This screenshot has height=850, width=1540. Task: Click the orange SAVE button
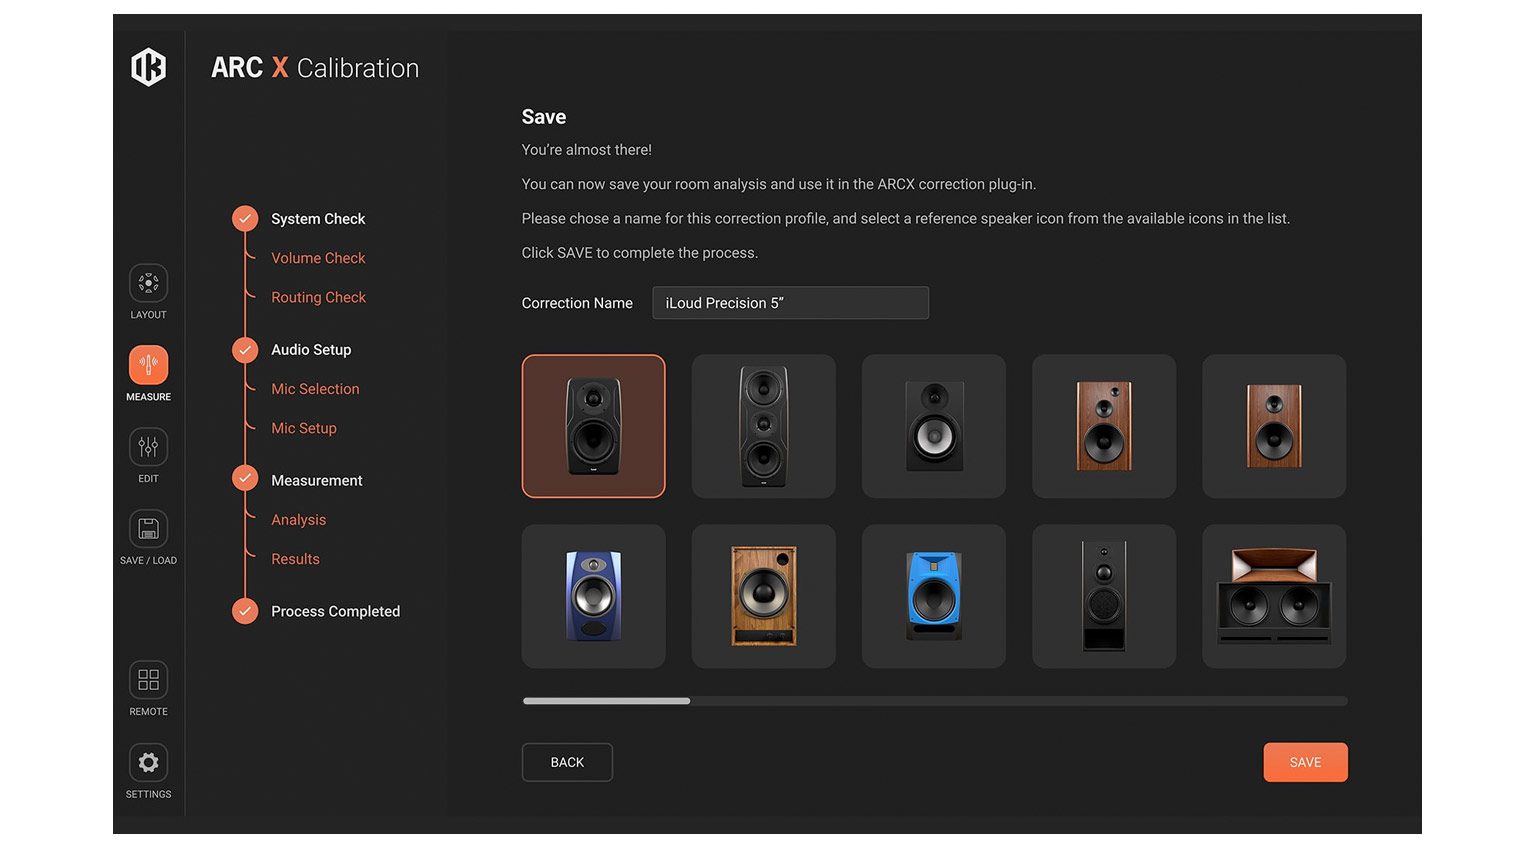[1305, 762]
